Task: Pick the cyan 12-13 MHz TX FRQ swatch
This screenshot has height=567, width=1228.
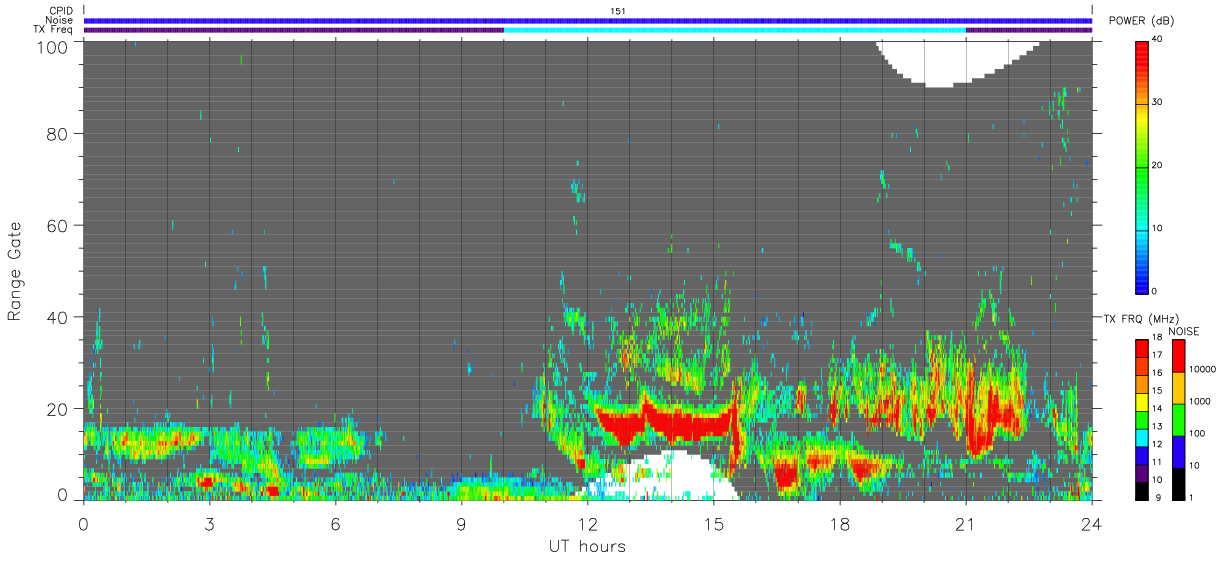Action: (x=1142, y=437)
